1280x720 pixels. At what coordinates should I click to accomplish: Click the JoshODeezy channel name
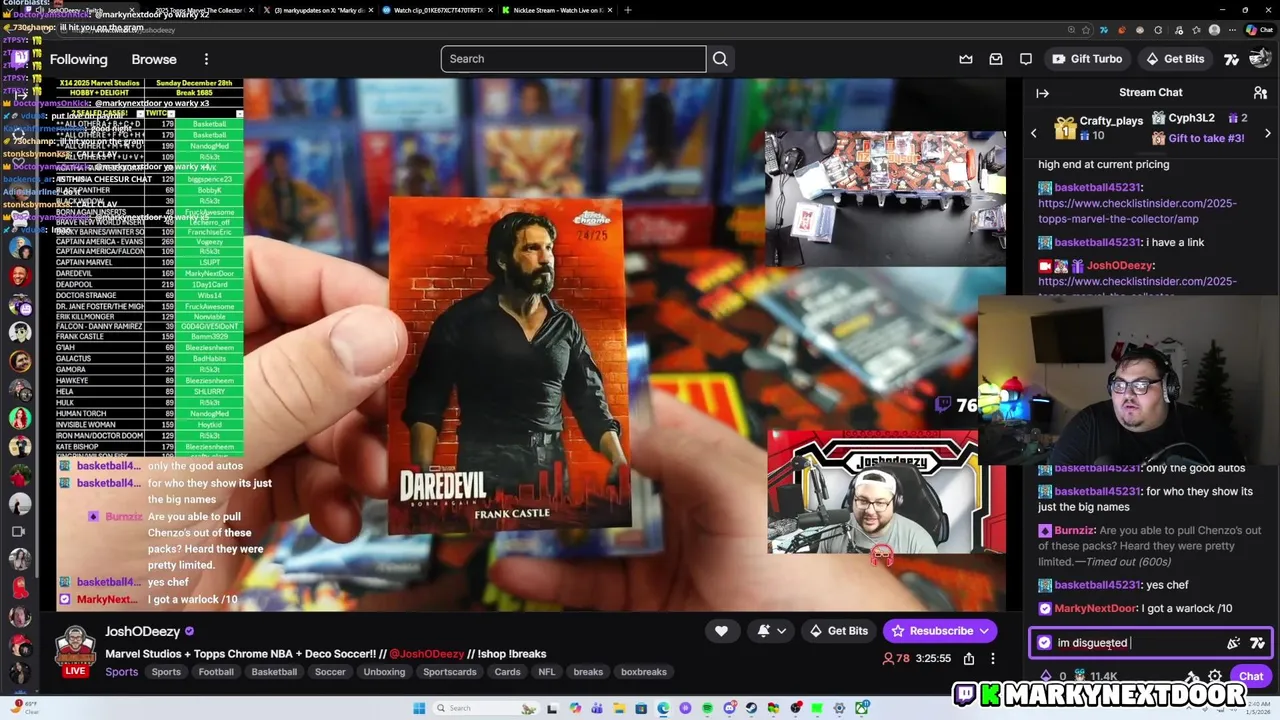pyautogui.click(x=142, y=632)
